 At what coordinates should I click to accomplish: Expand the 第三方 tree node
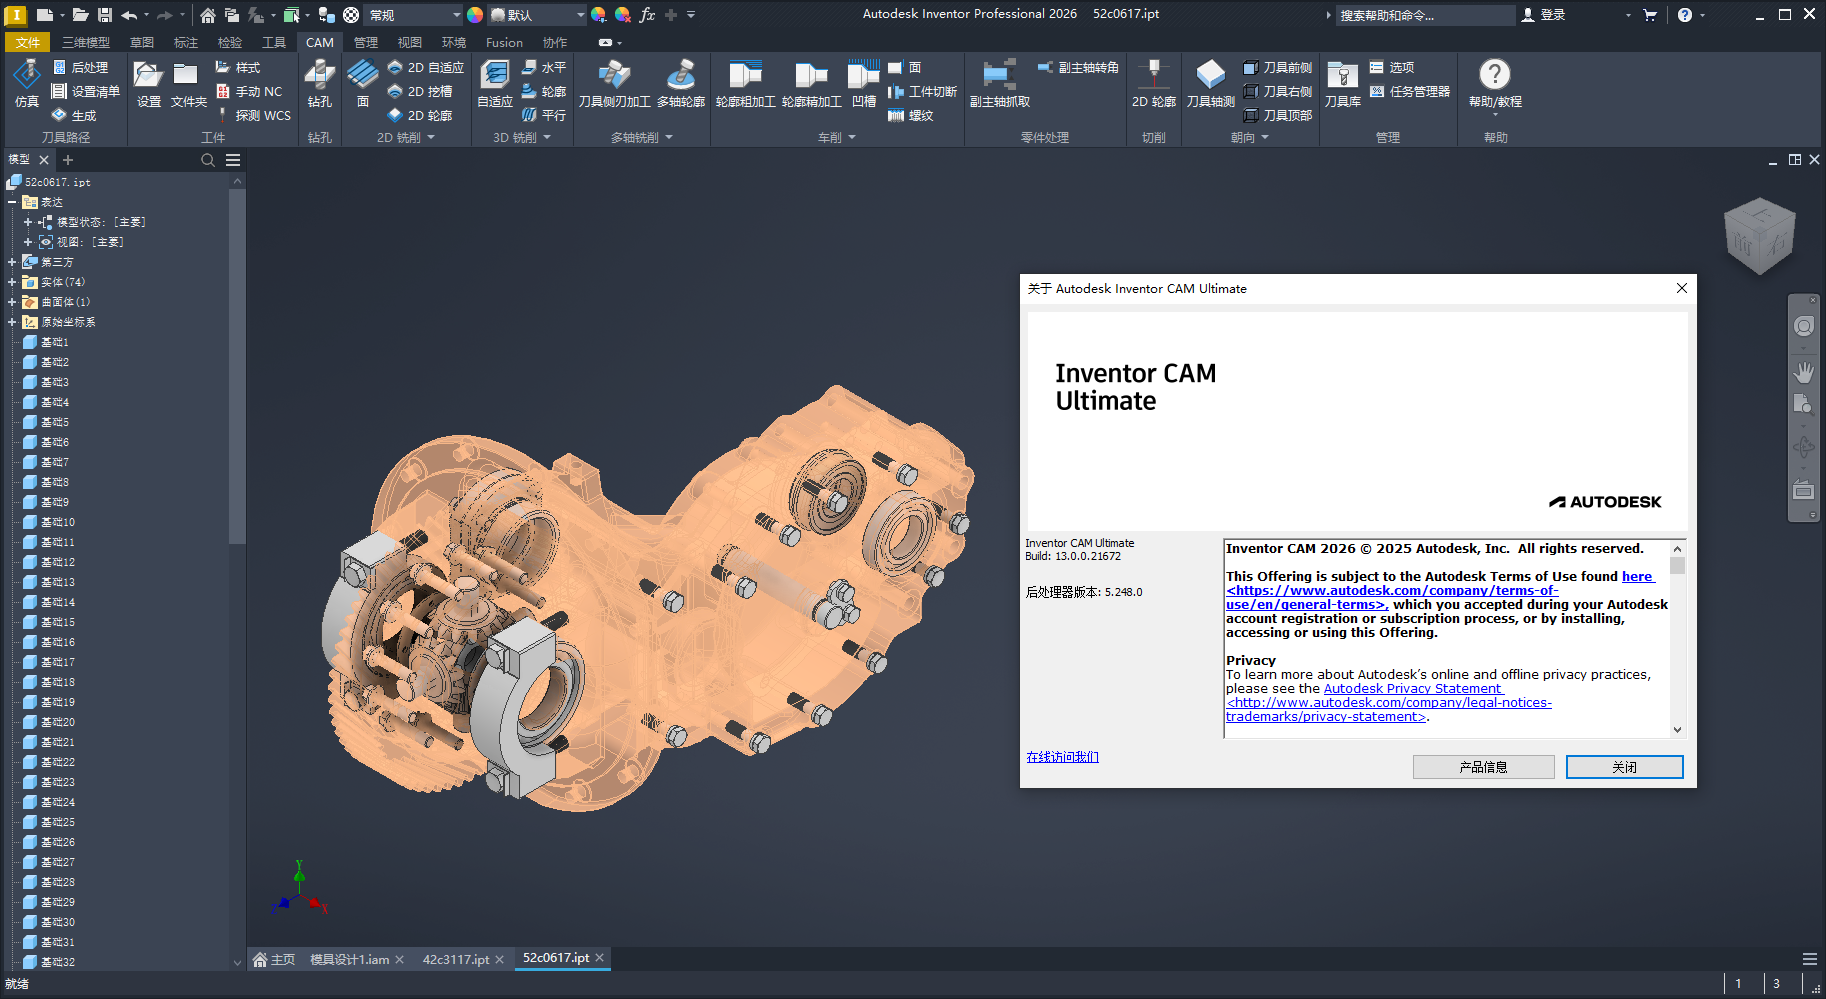pos(12,262)
